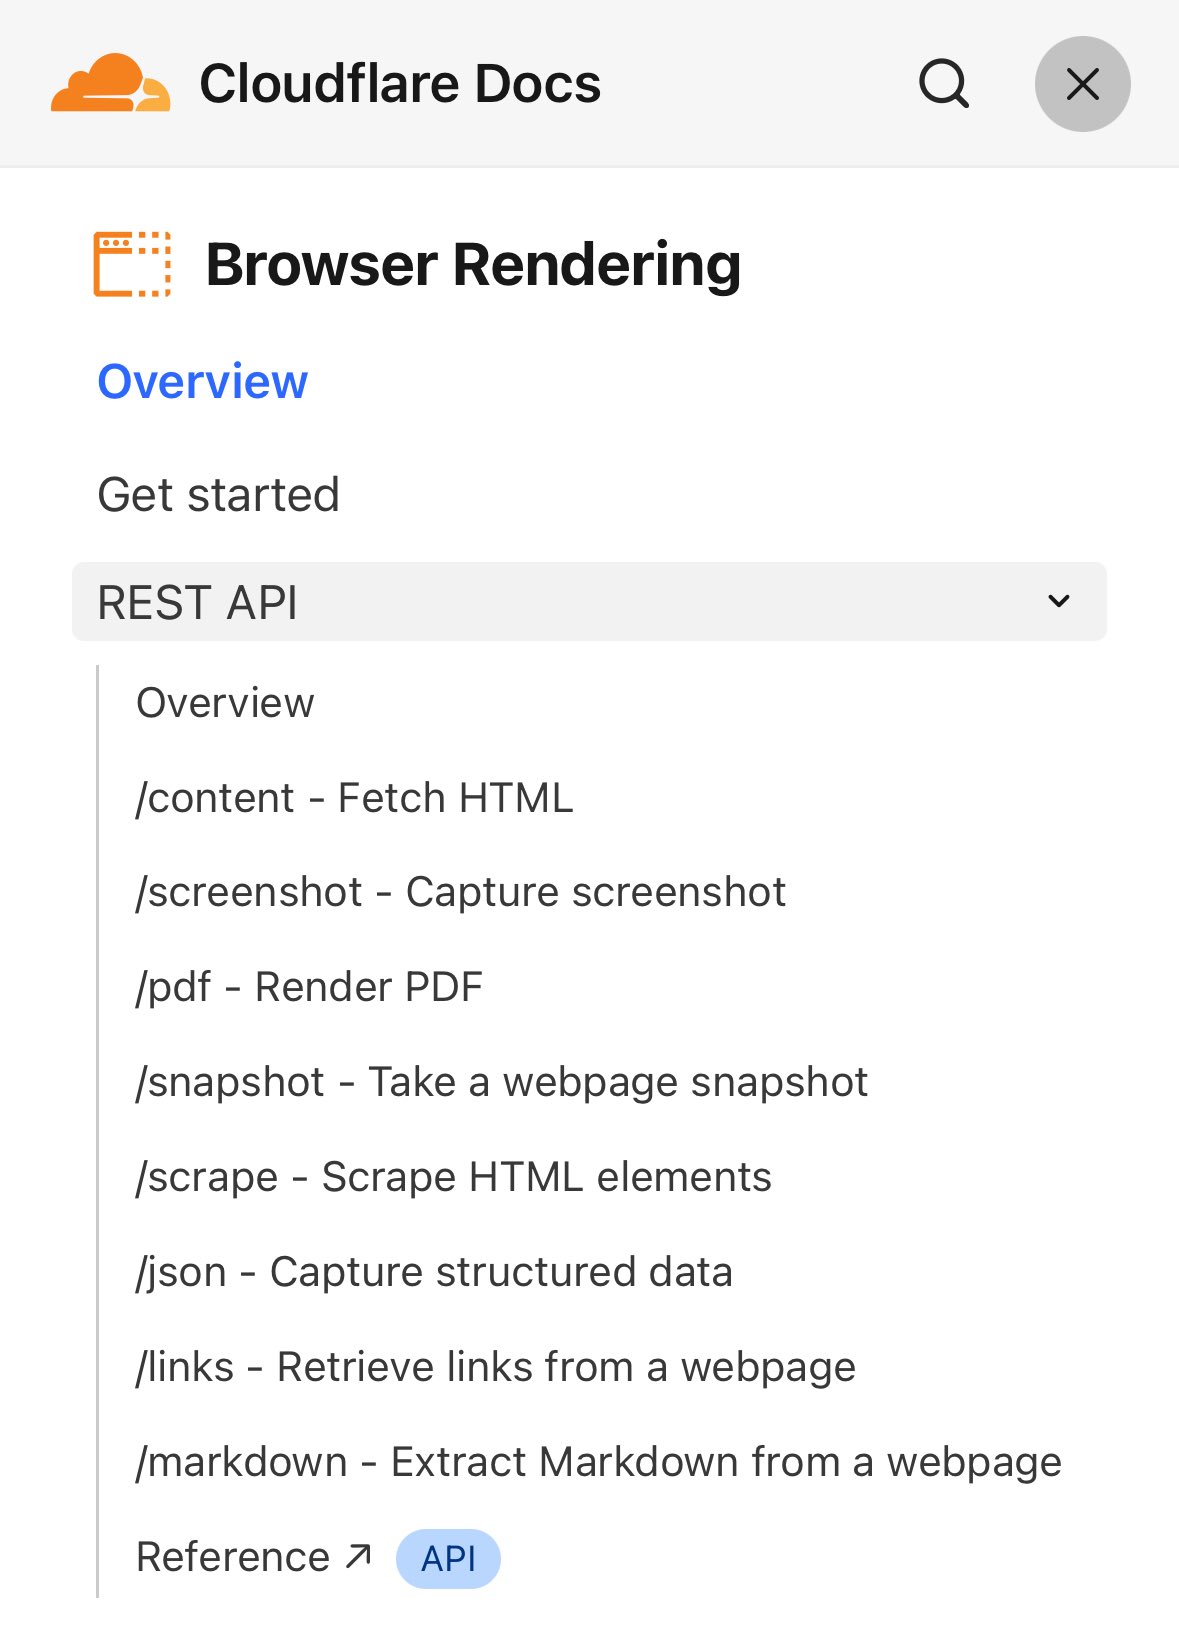Click the Browser Rendering product icon
The width and height of the screenshot is (1179, 1637).
[x=132, y=264]
